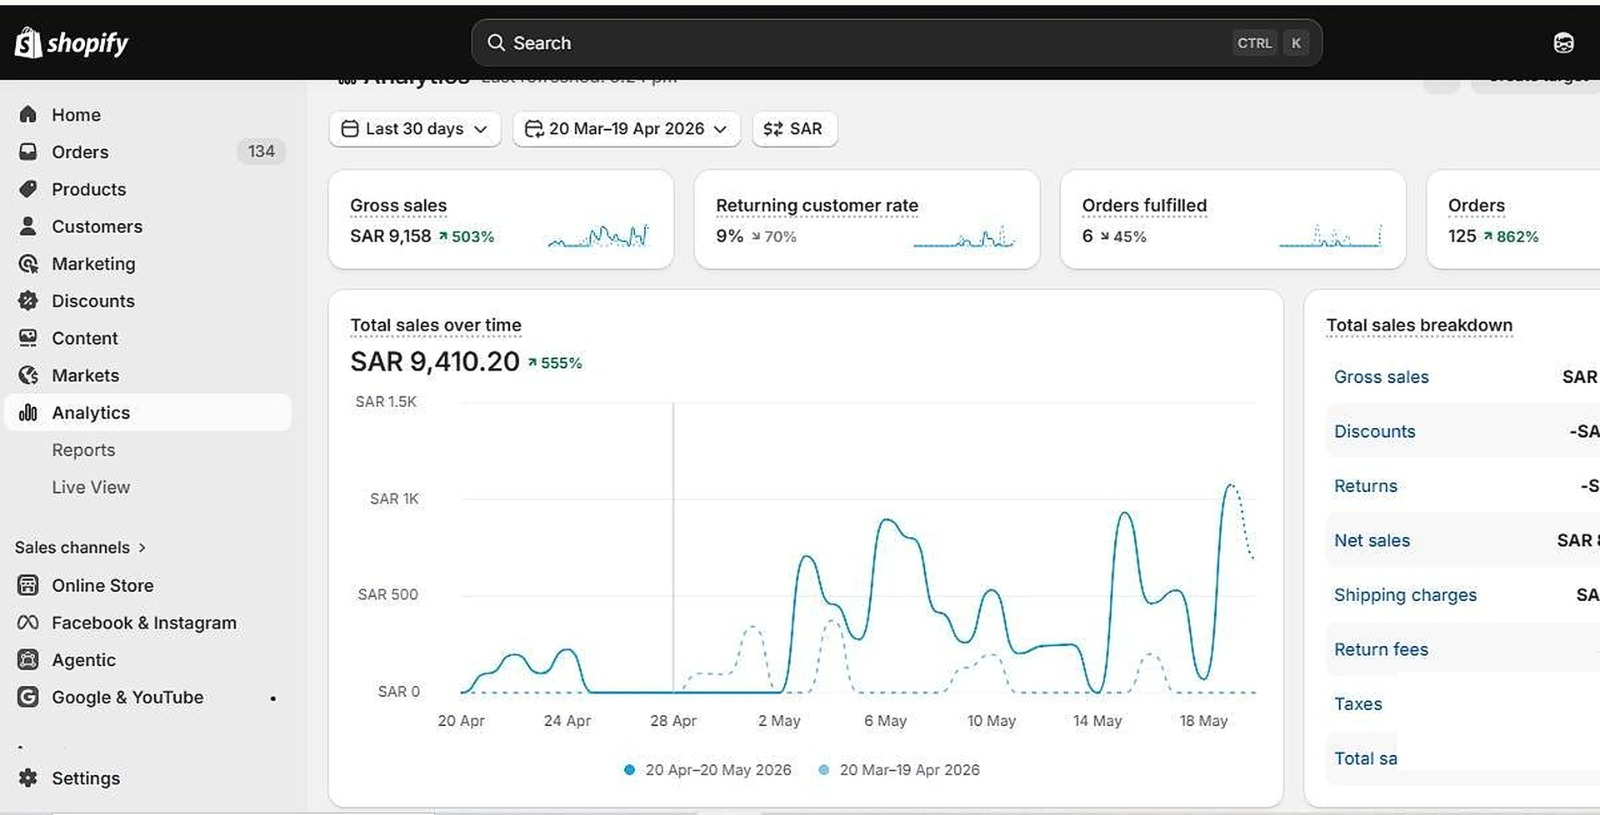Click Net sales in the breakdown list
Screen dimensions: 1600x815
tap(1372, 540)
